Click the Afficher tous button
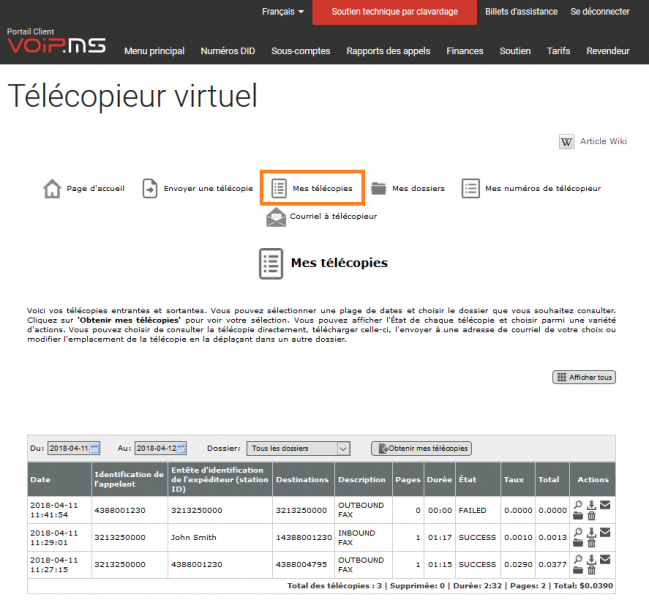 pos(584,377)
